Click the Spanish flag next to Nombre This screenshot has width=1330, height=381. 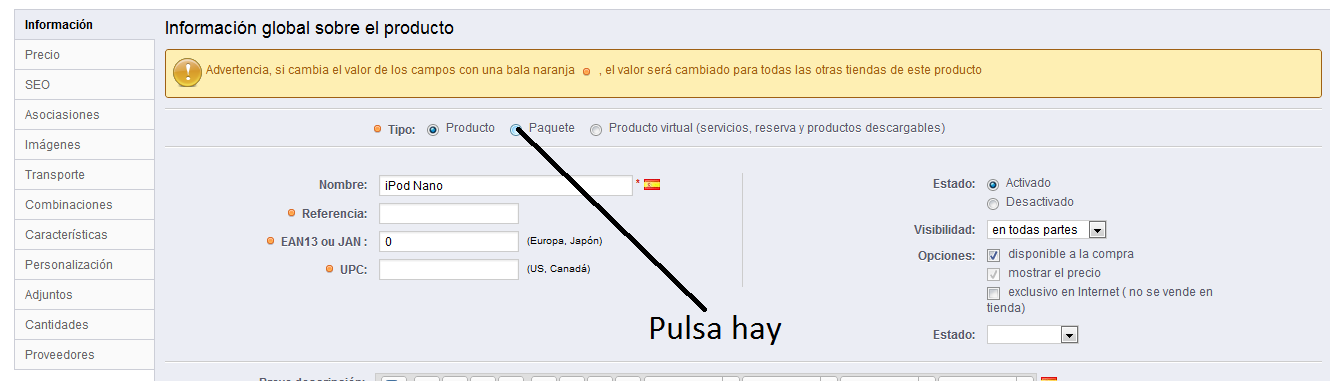652,185
